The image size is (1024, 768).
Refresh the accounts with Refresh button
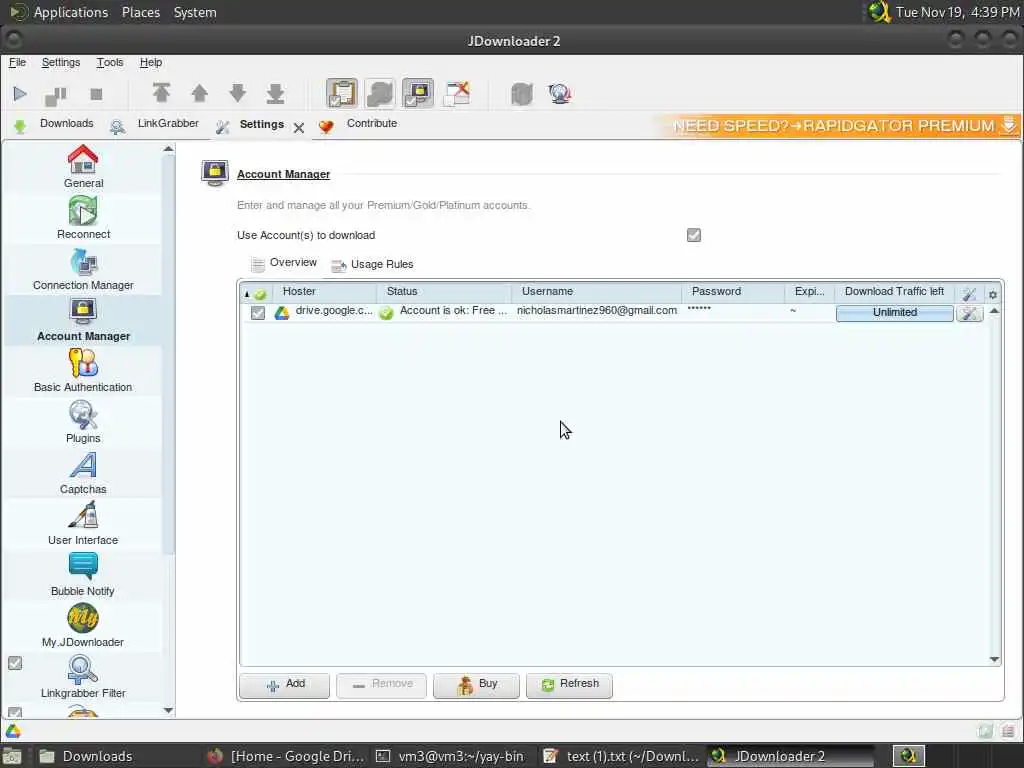click(569, 685)
